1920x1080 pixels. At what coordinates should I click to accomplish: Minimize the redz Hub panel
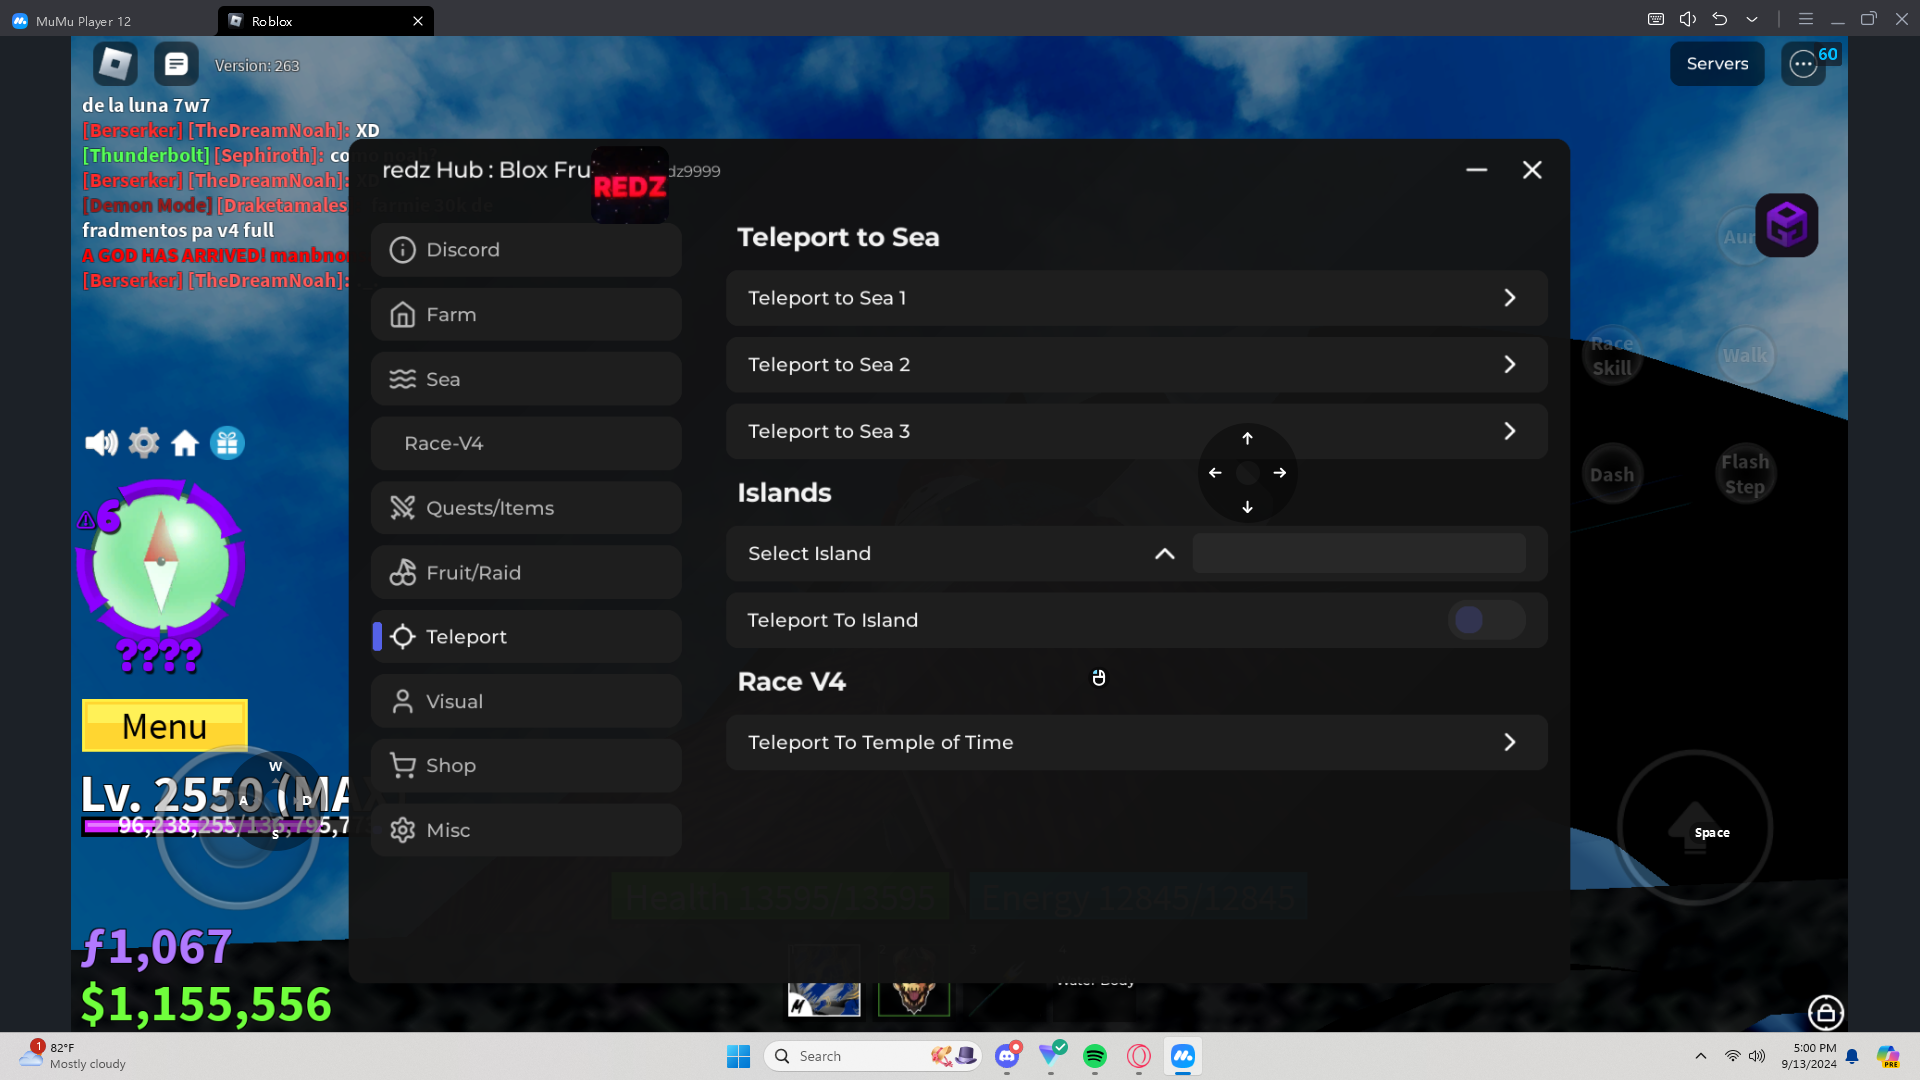(1476, 170)
